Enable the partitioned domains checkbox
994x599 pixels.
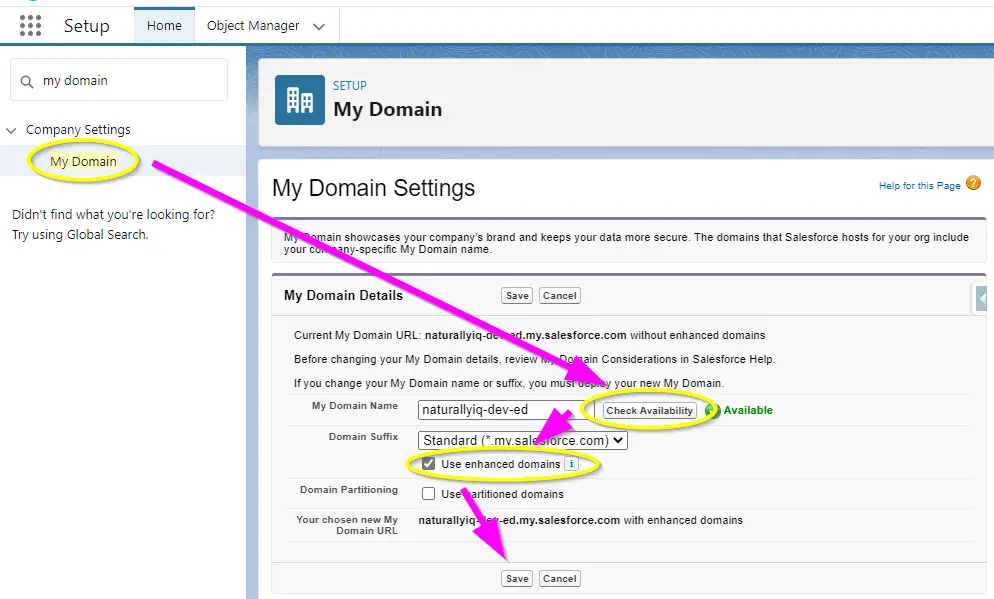[429, 493]
